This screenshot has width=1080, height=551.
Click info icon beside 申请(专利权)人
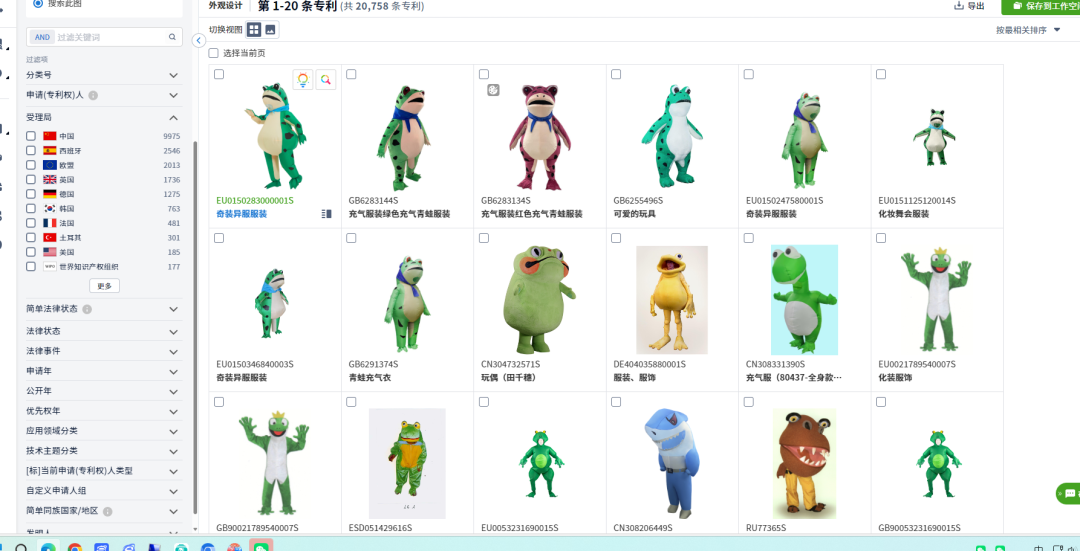(x=93, y=96)
